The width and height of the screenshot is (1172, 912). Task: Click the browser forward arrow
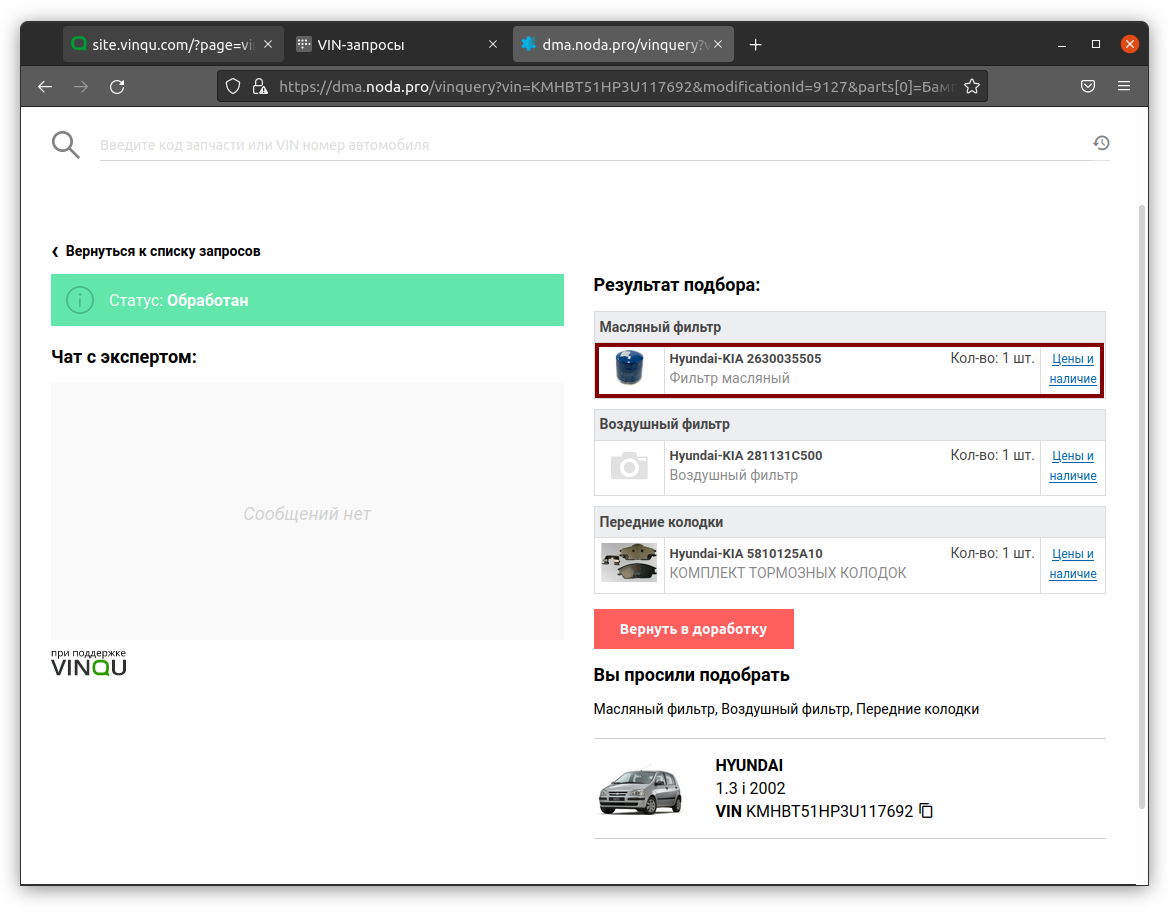(81, 87)
